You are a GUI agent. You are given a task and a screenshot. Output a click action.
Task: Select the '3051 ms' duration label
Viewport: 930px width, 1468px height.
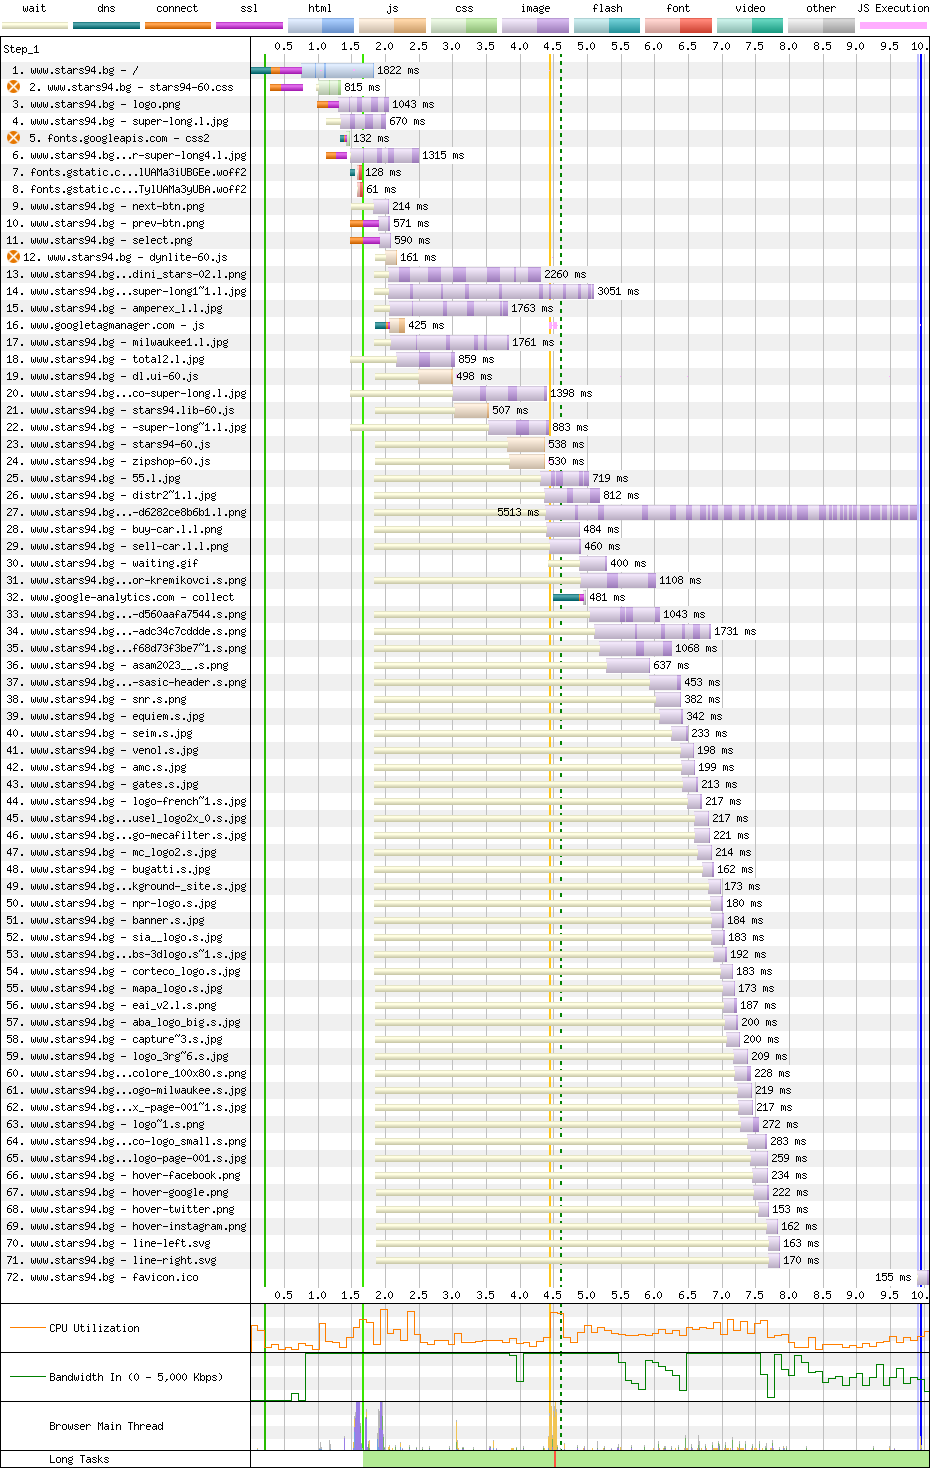(x=618, y=291)
